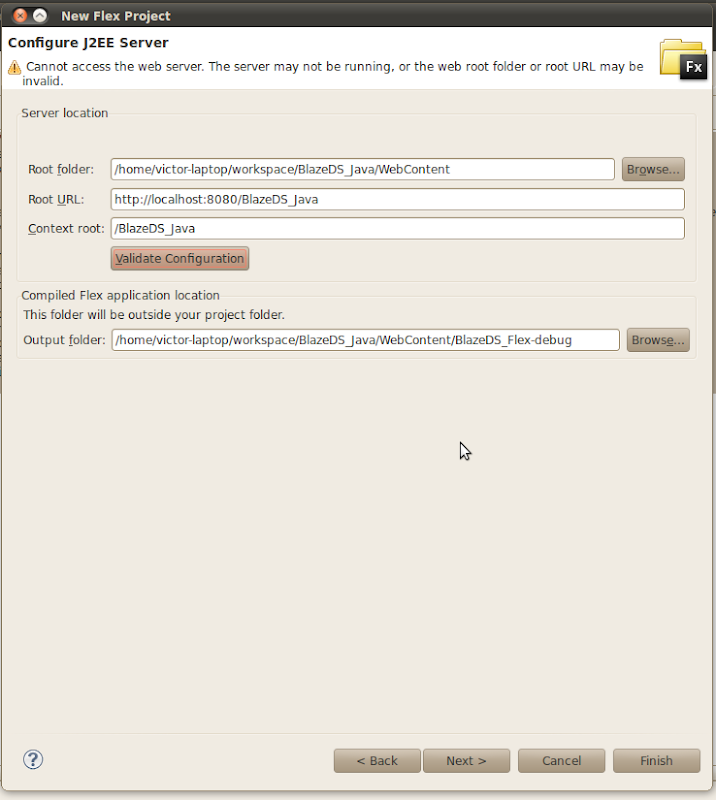Image resolution: width=716 pixels, height=800 pixels.
Task: Click the 'Configure J2EE Server' heading
Action: pos(88,43)
